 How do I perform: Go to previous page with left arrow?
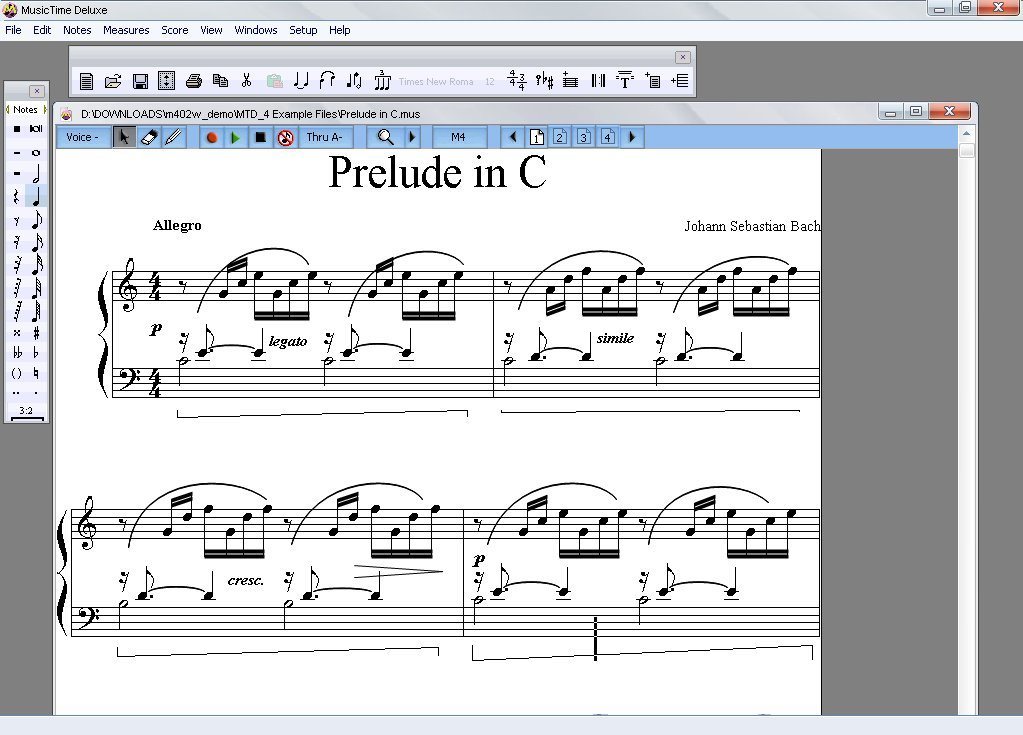512,137
